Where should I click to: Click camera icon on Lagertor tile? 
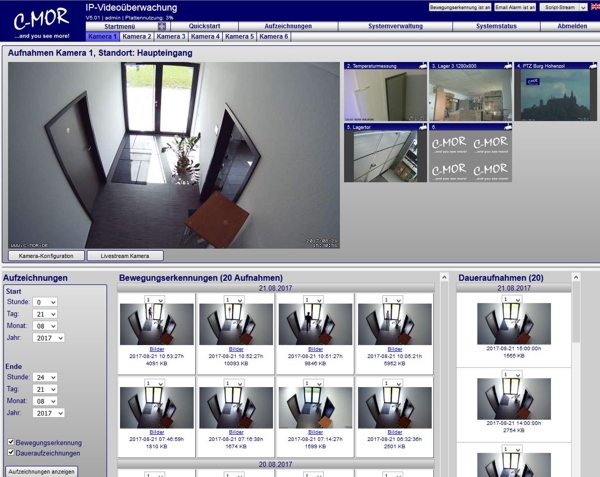tap(422, 128)
